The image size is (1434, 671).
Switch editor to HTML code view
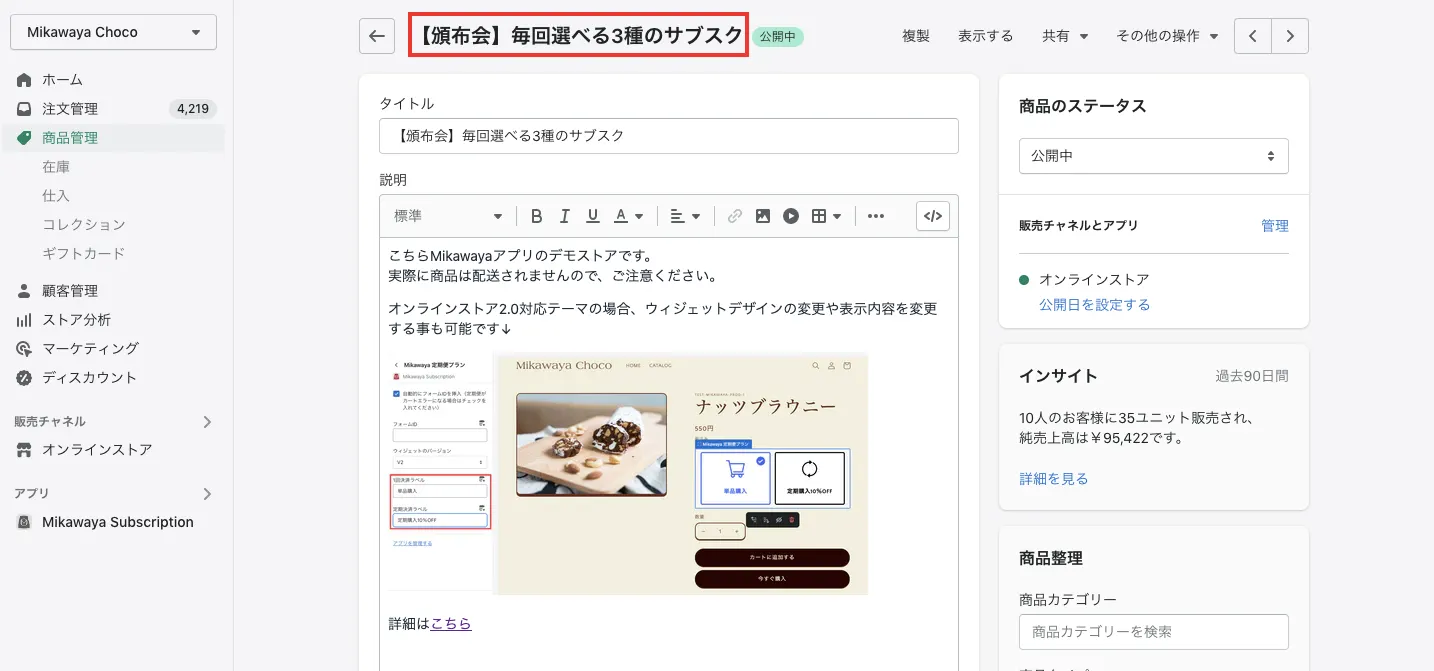click(x=933, y=216)
